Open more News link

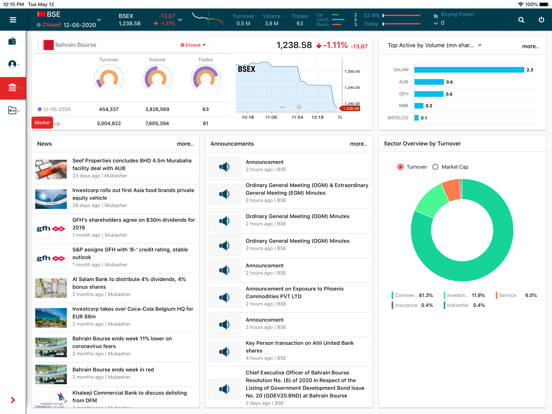(185, 144)
